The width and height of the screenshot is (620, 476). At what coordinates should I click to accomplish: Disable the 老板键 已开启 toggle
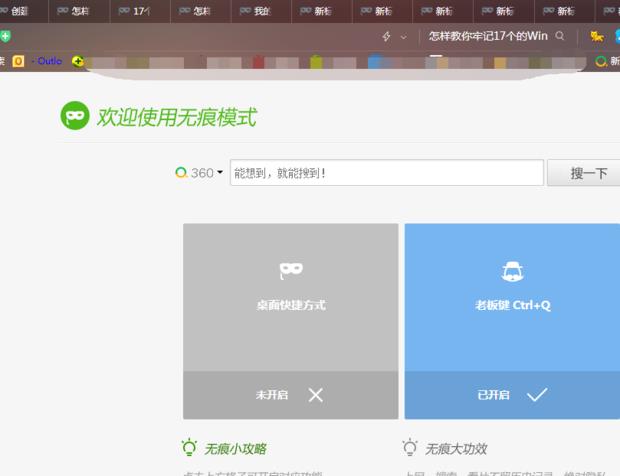(x=512, y=395)
